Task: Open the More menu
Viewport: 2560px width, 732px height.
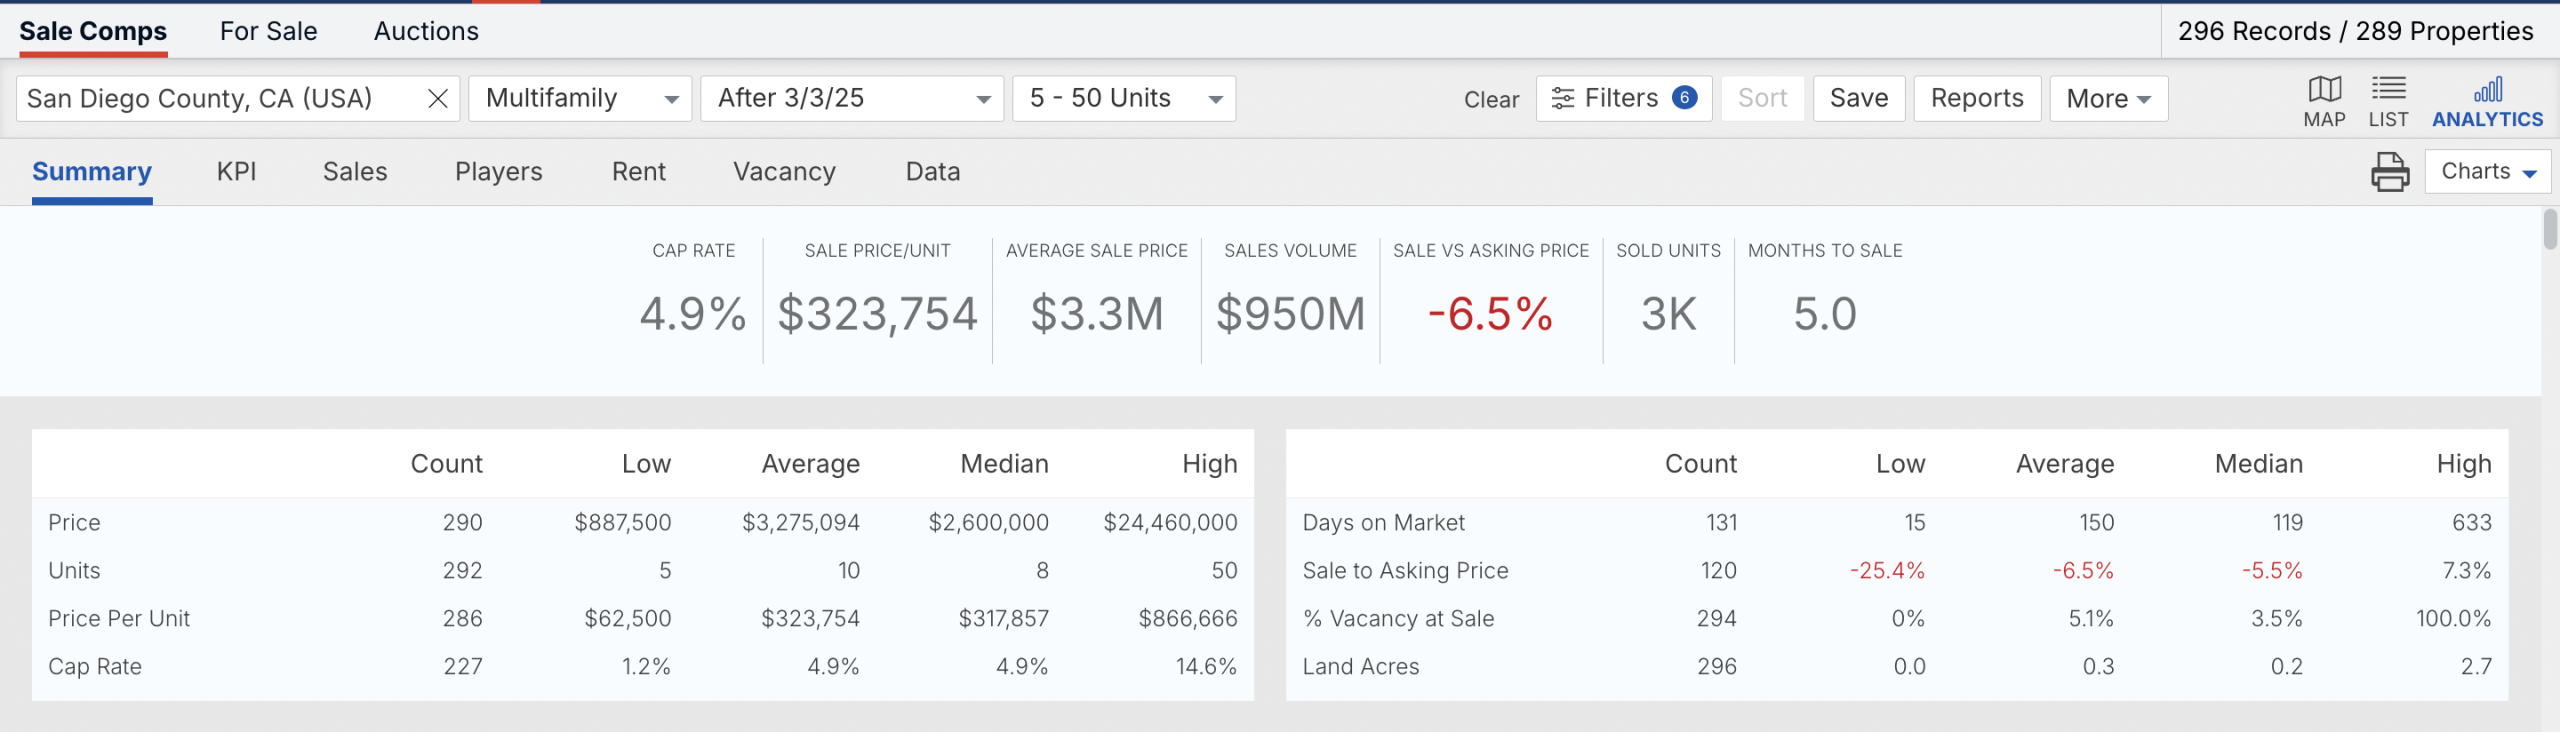Action: click(x=2108, y=99)
